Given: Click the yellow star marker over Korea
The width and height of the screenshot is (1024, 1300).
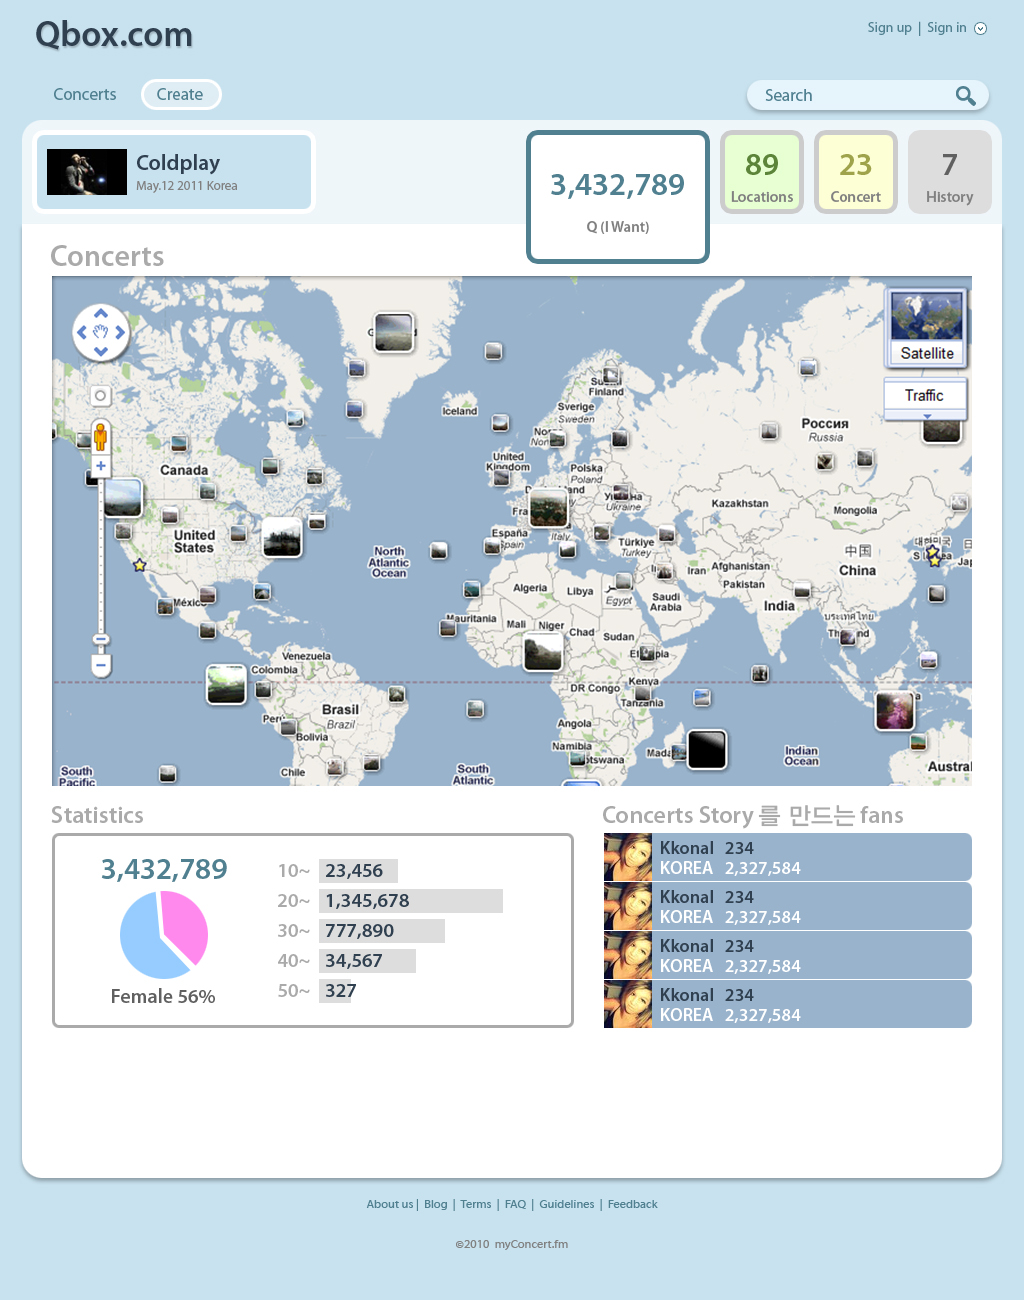Looking at the screenshot, I should [933, 554].
